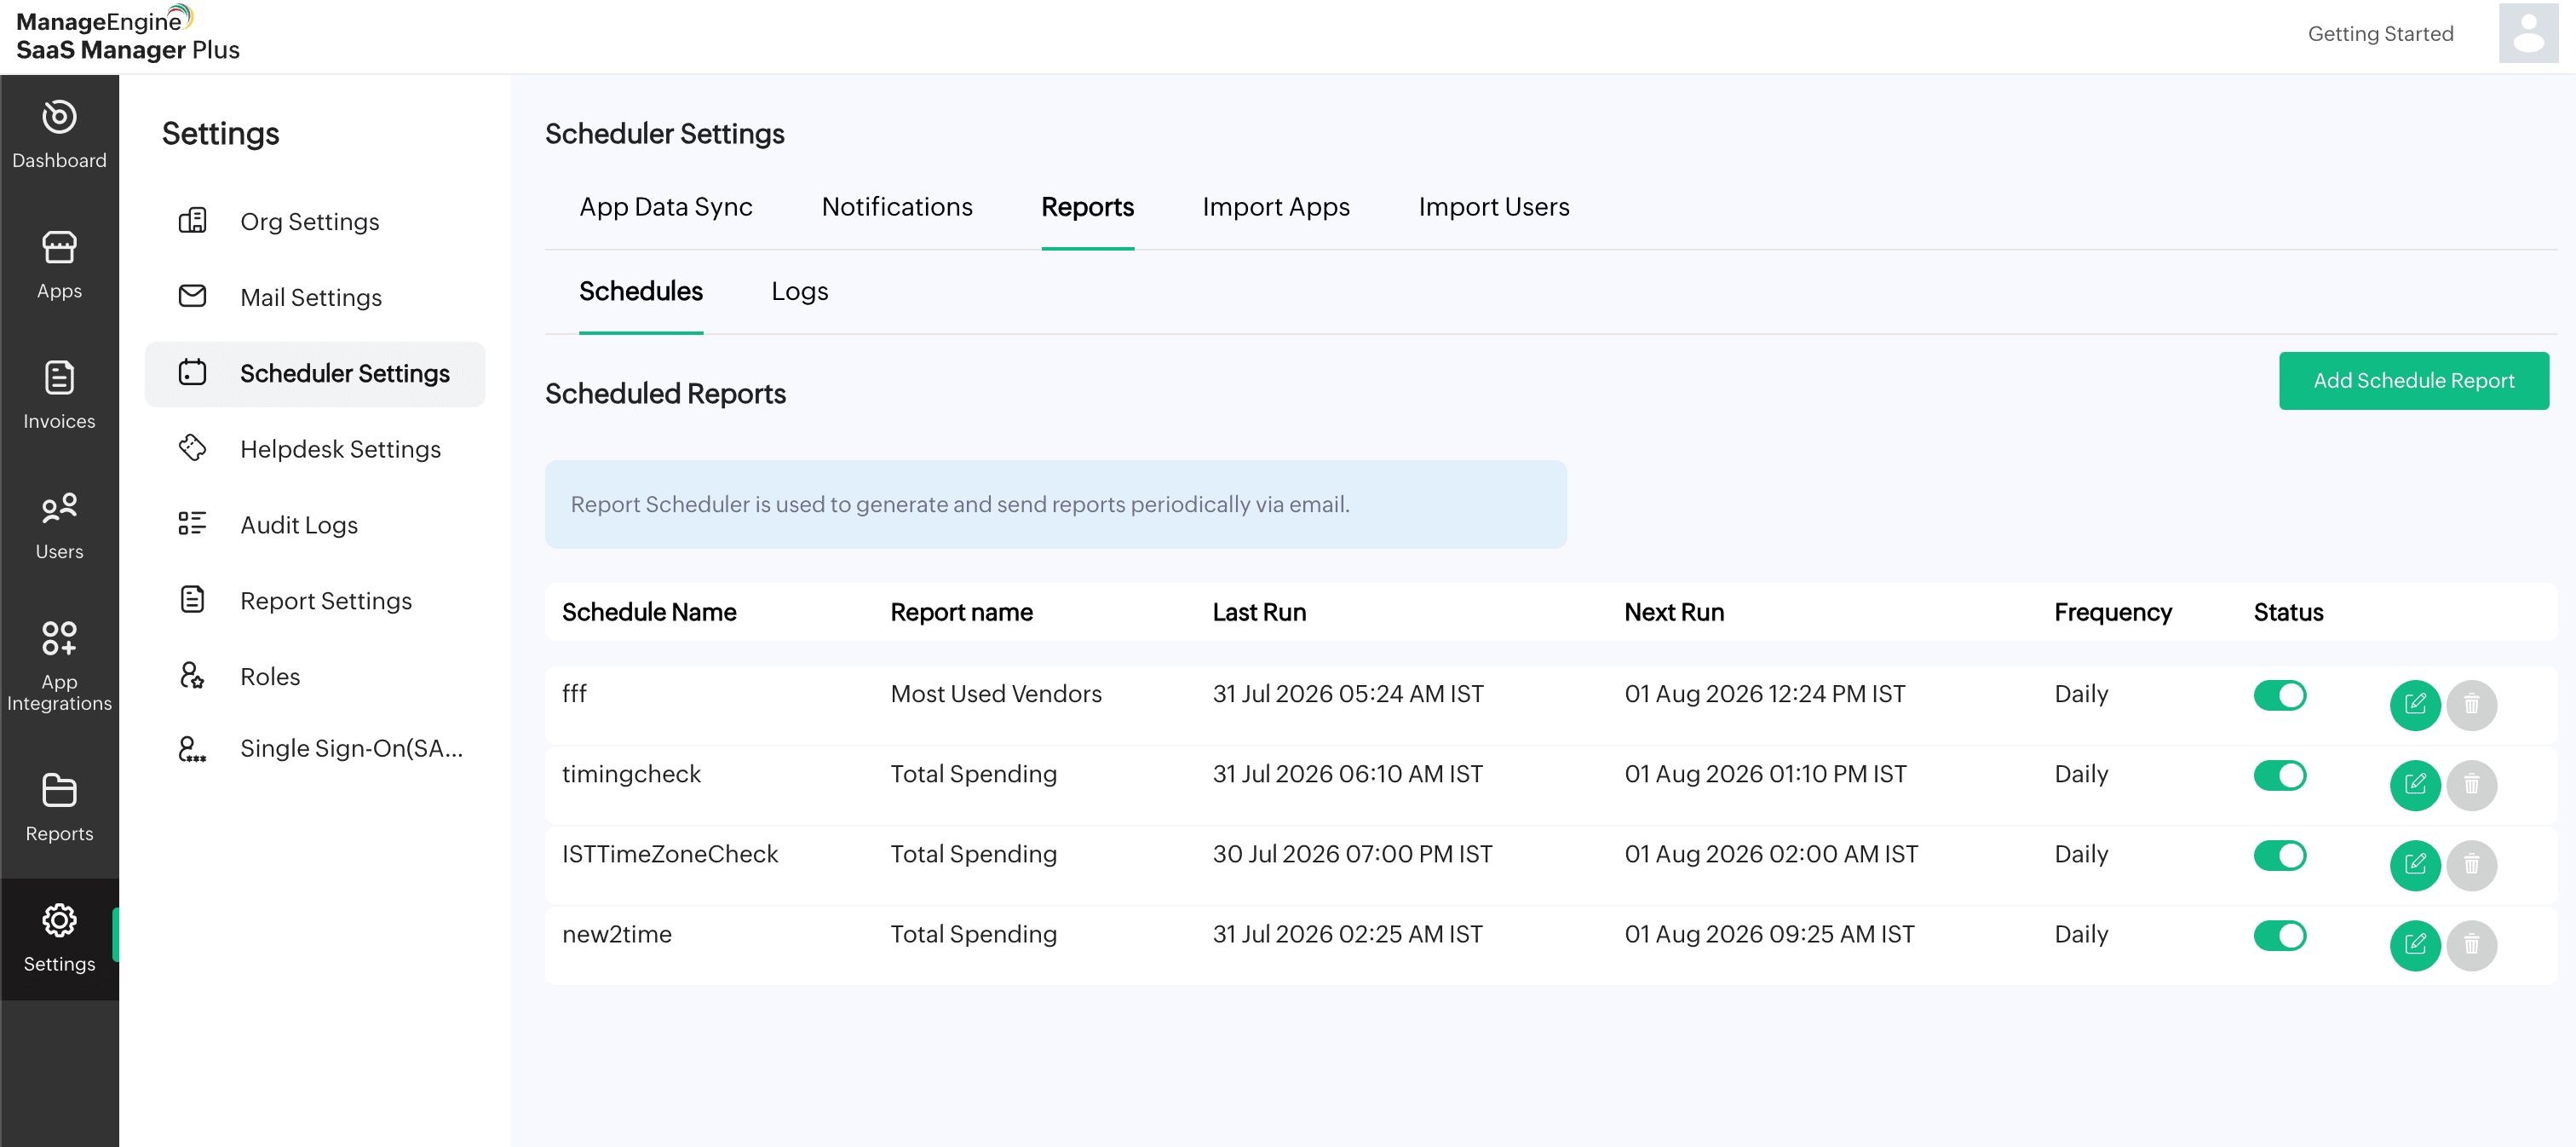Screen dimensions: 2576x1147
Task: Open Report Settings
Action: click(314, 600)
